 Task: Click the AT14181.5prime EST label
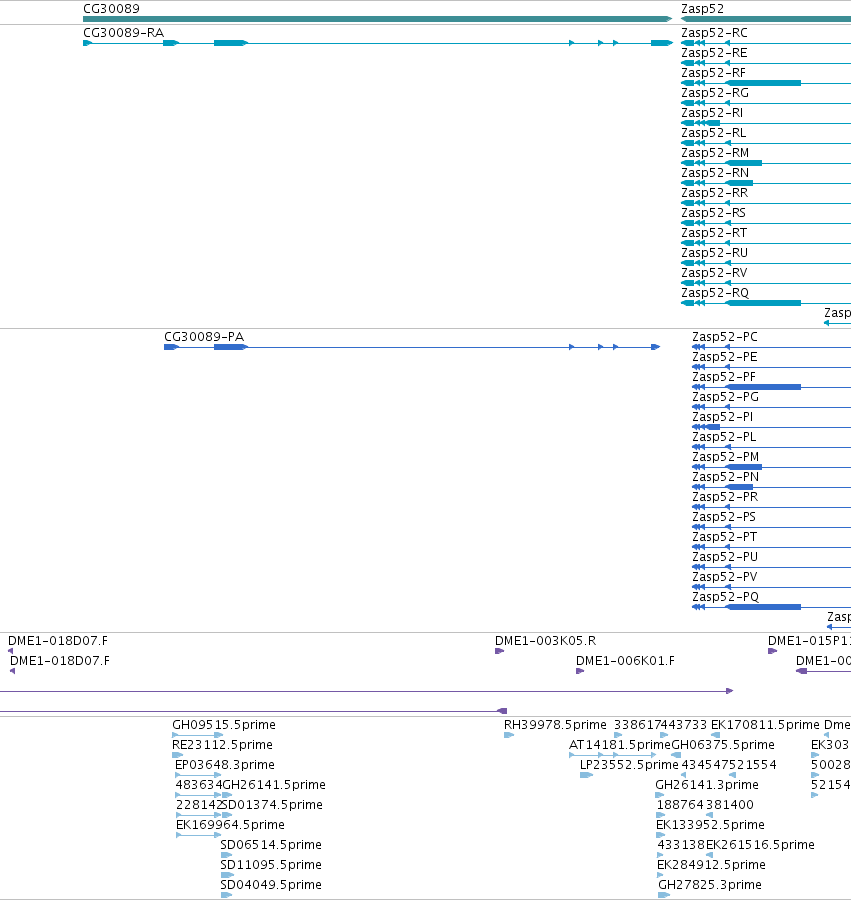click(x=620, y=746)
